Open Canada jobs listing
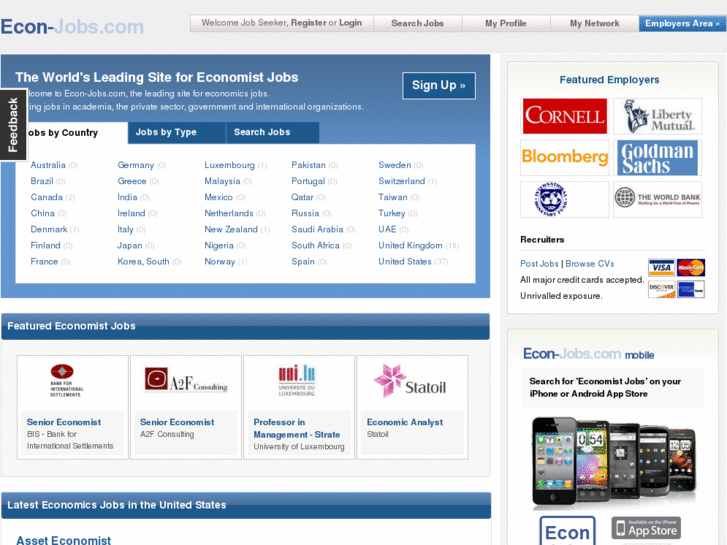This screenshot has height=545, width=727. click(x=46, y=197)
